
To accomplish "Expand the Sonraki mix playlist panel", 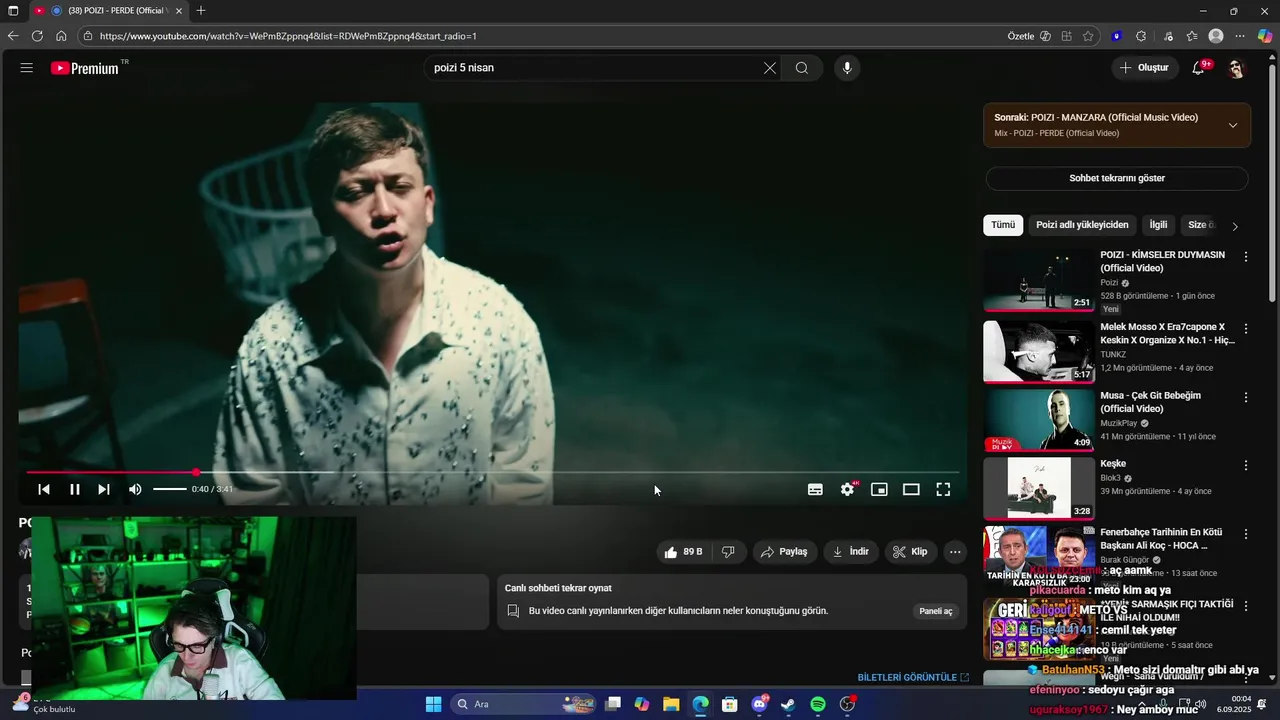I will point(1233,125).
